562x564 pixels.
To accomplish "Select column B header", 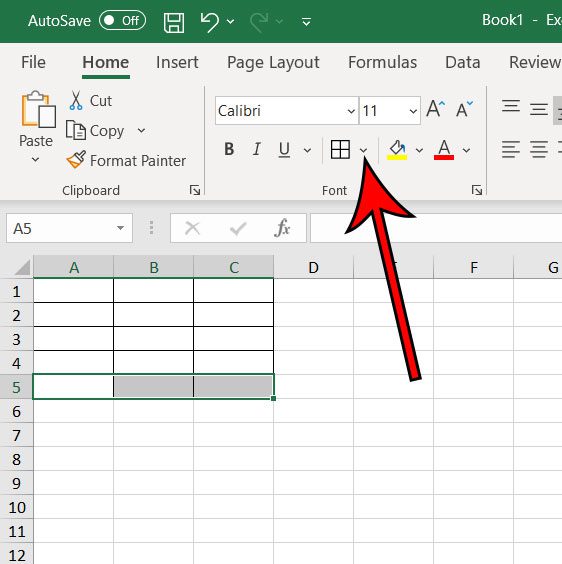I will (154, 267).
